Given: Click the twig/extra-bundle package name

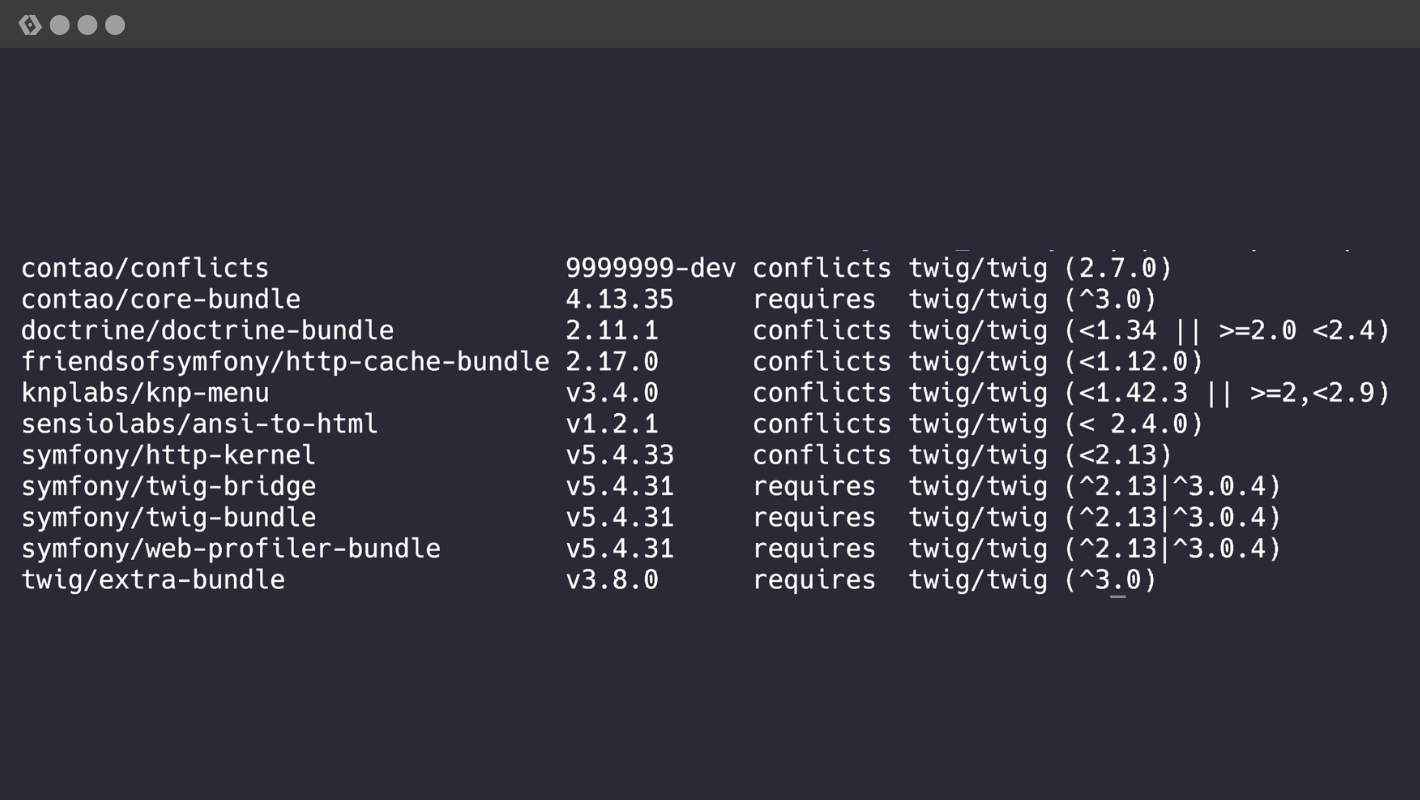Looking at the screenshot, I should point(153,579).
